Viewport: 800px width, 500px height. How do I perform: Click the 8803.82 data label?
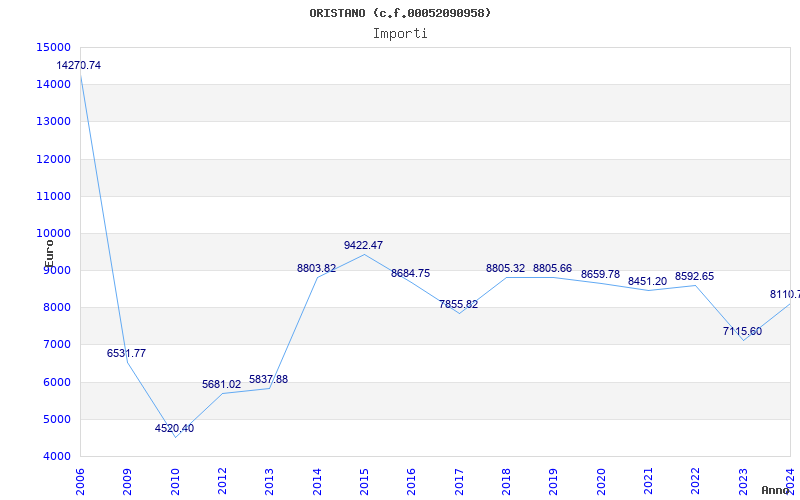(316, 268)
